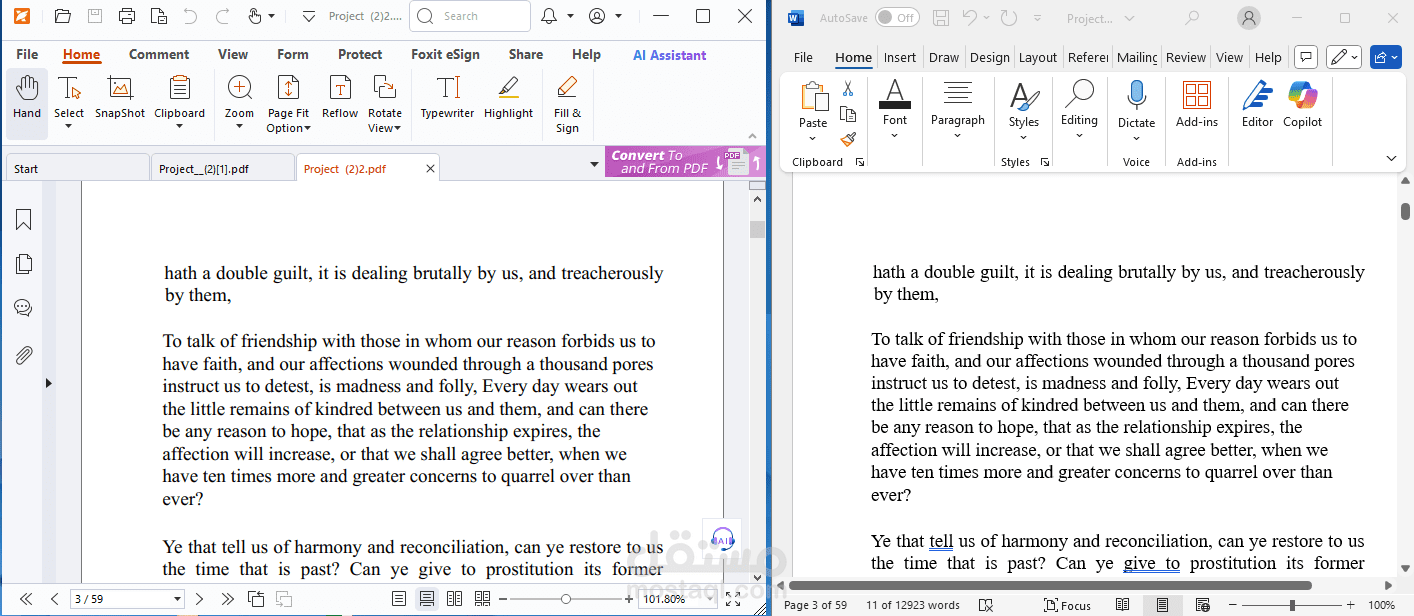Open AI Assistant in Foxit

pos(668,54)
